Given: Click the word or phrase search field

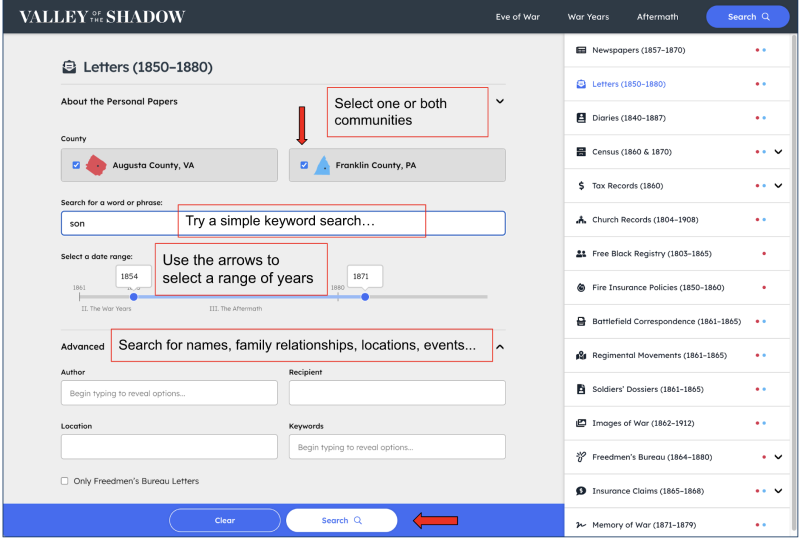Looking at the screenshot, I should (283, 224).
